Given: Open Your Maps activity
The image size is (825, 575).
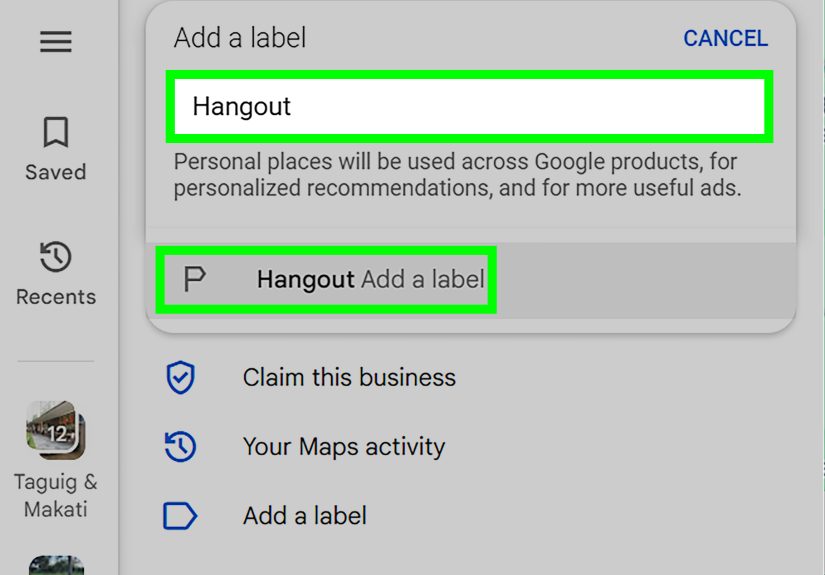Looking at the screenshot, I should (x=344, y=447).
